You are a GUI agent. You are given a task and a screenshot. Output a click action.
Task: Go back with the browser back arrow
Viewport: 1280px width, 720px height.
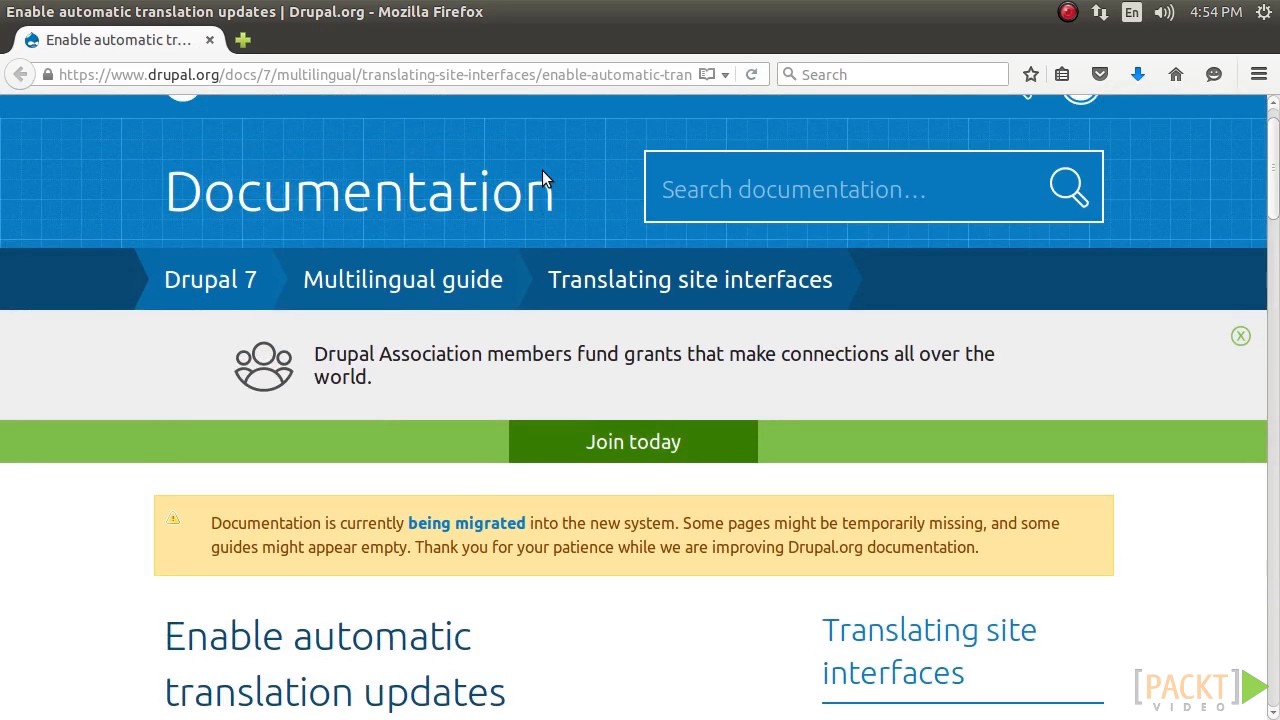[x=20, y=74]
